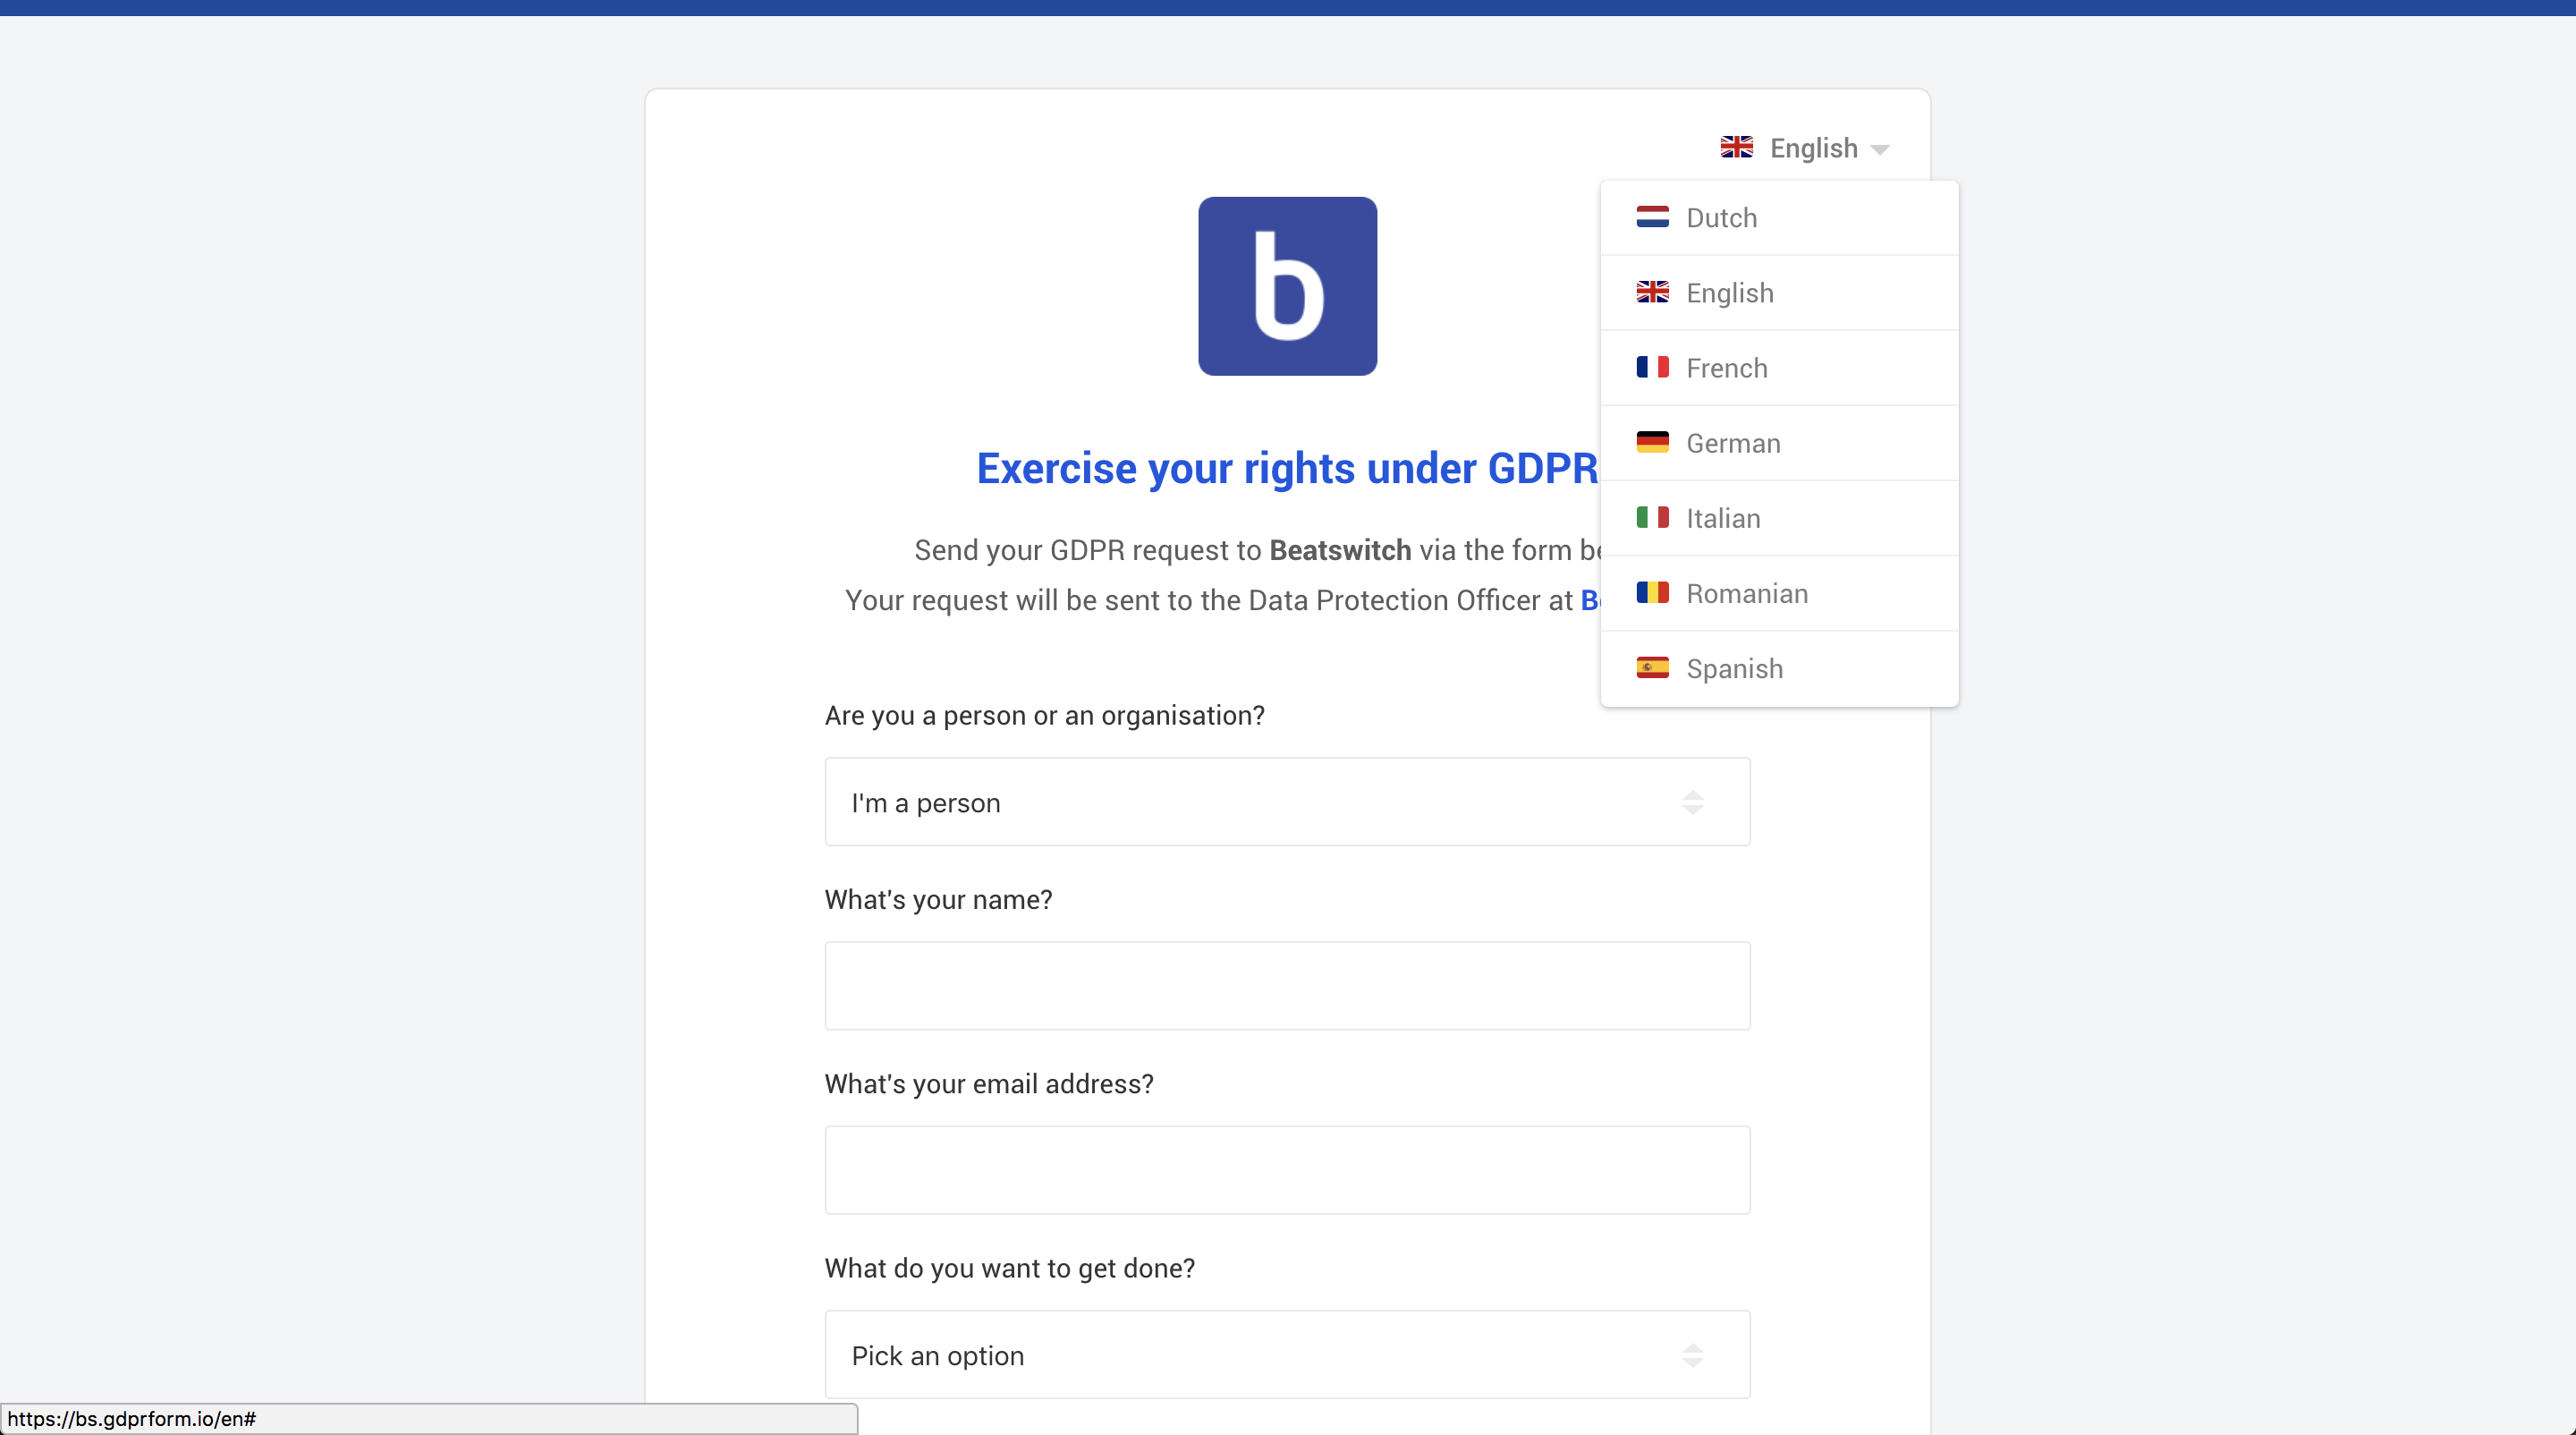
Task: Click the Romanian flag icon
Action: [1653, 592]
